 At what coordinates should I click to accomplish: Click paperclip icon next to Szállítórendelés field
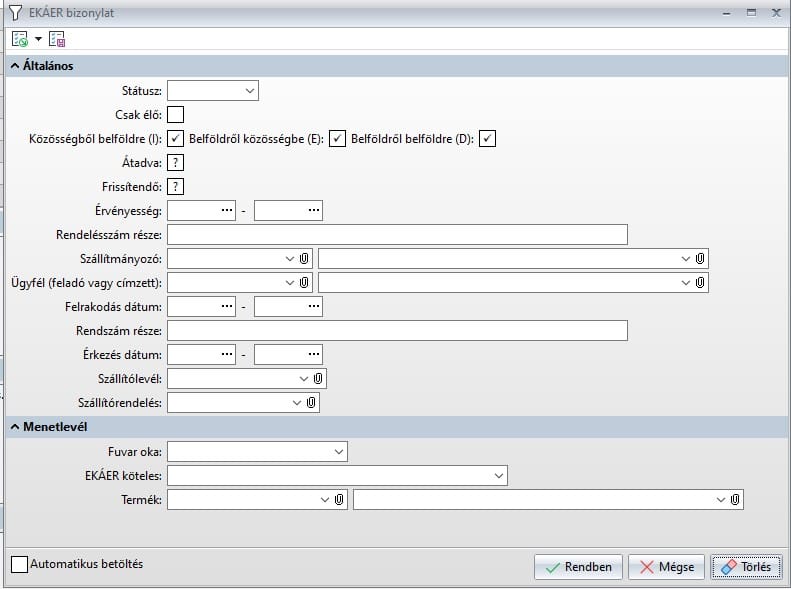[x=311, y=402]
